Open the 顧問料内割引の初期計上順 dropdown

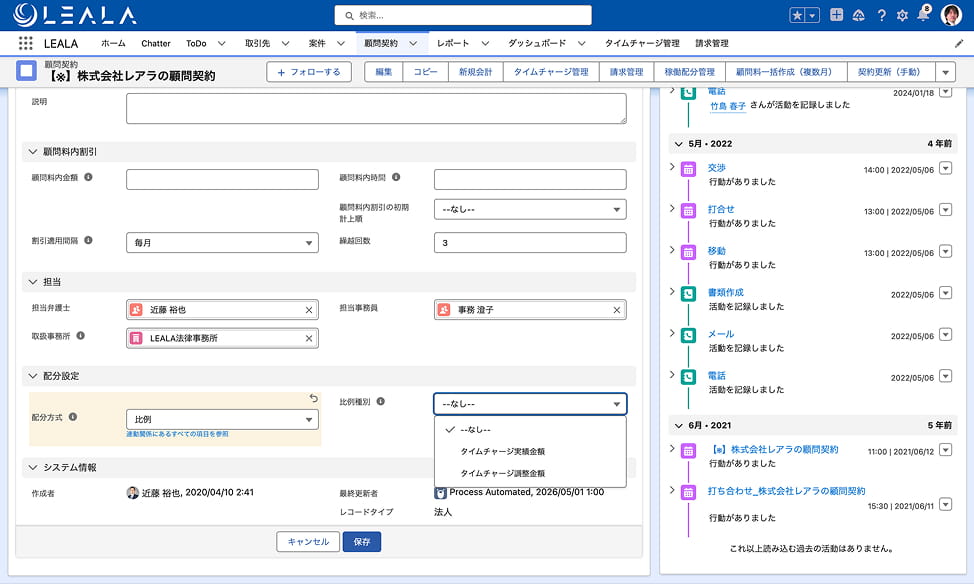point(530,209)
